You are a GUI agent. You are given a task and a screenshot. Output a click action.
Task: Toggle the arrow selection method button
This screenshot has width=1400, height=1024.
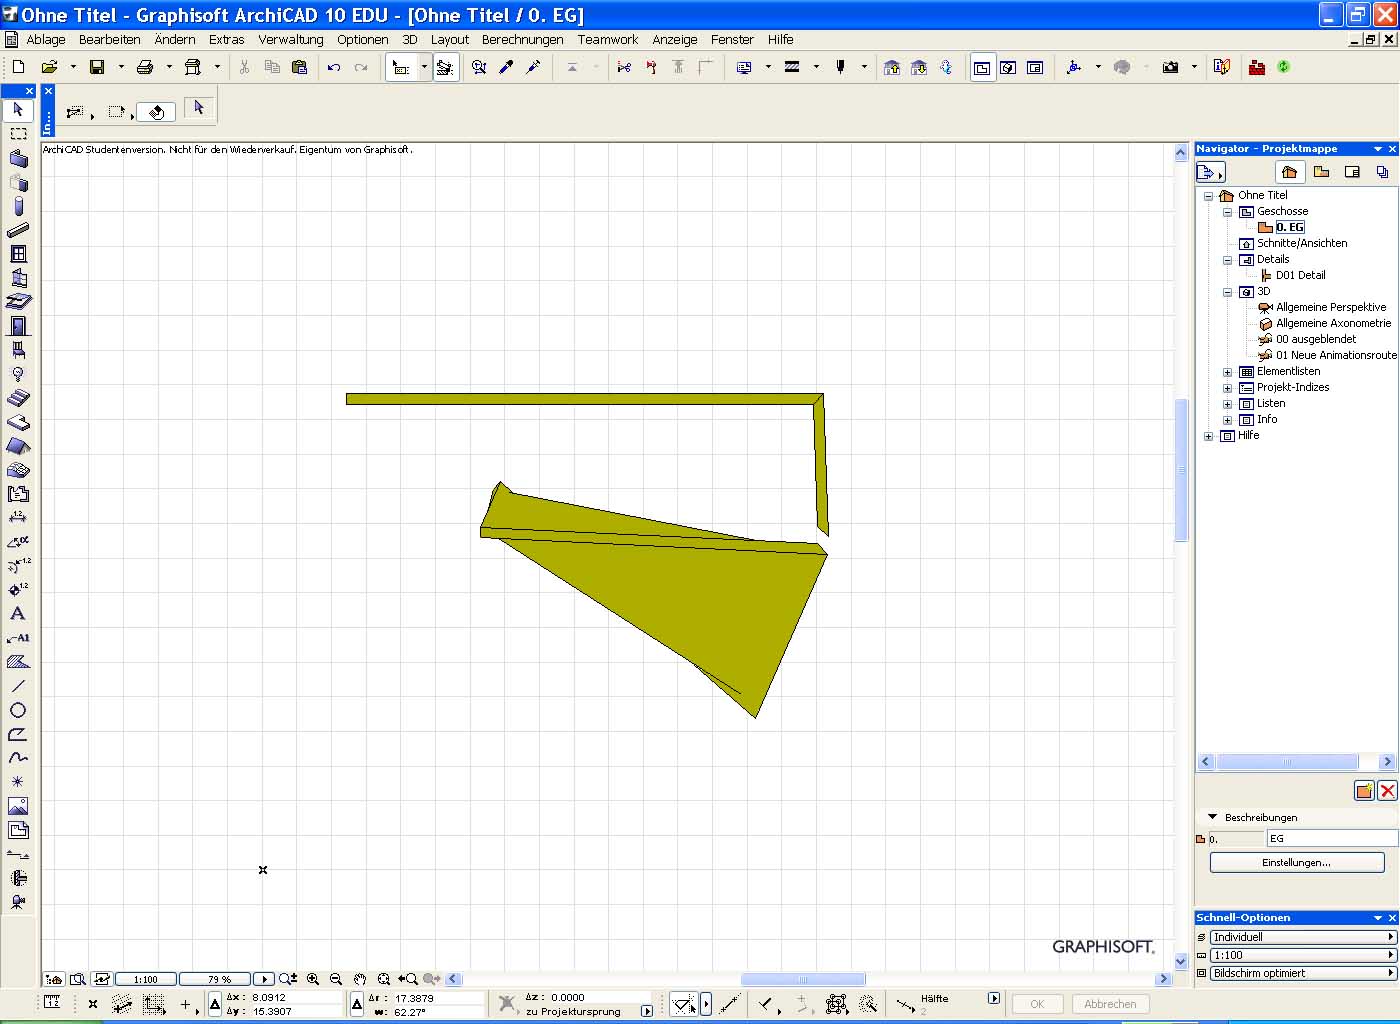pos(198,108)
